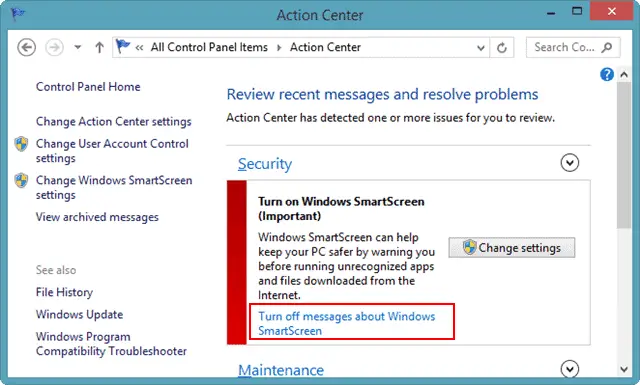This screenshot has height=385, width=640.
Task: Click the vertical scrollbar thumb
Action: click(x=624, y=155)
